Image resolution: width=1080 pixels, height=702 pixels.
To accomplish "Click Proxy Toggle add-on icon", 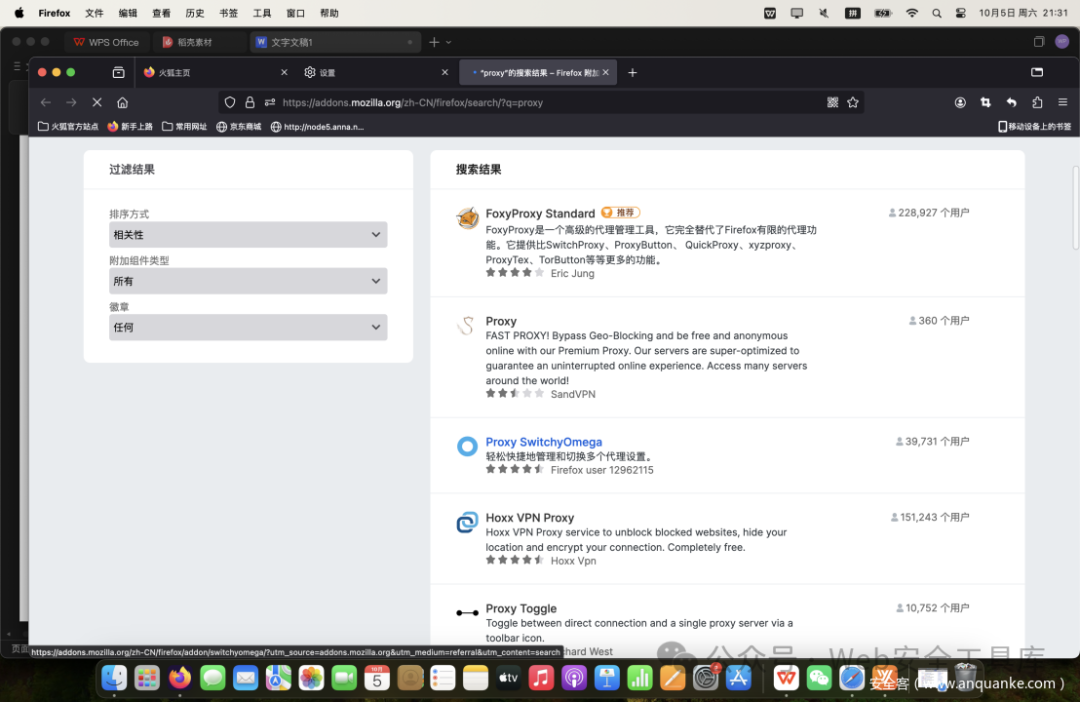I will [x=467, y=612].
